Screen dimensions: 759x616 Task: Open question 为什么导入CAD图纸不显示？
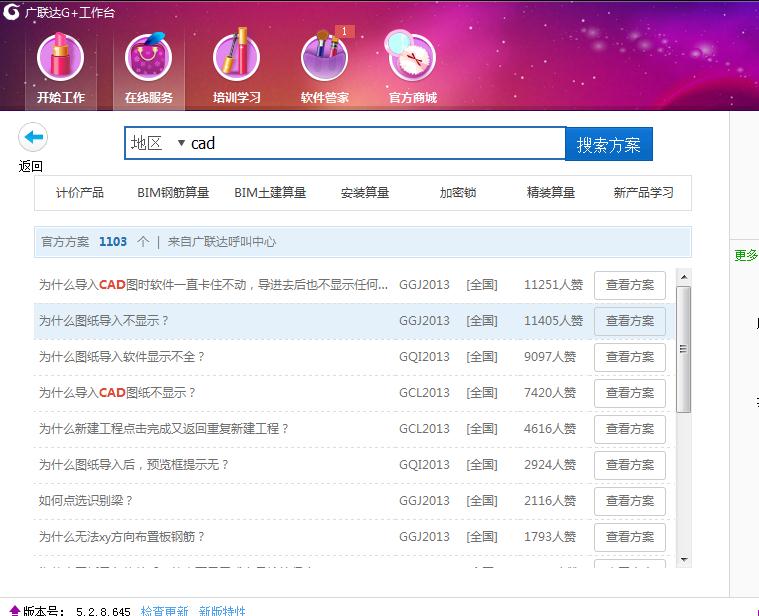pos(117,392)
